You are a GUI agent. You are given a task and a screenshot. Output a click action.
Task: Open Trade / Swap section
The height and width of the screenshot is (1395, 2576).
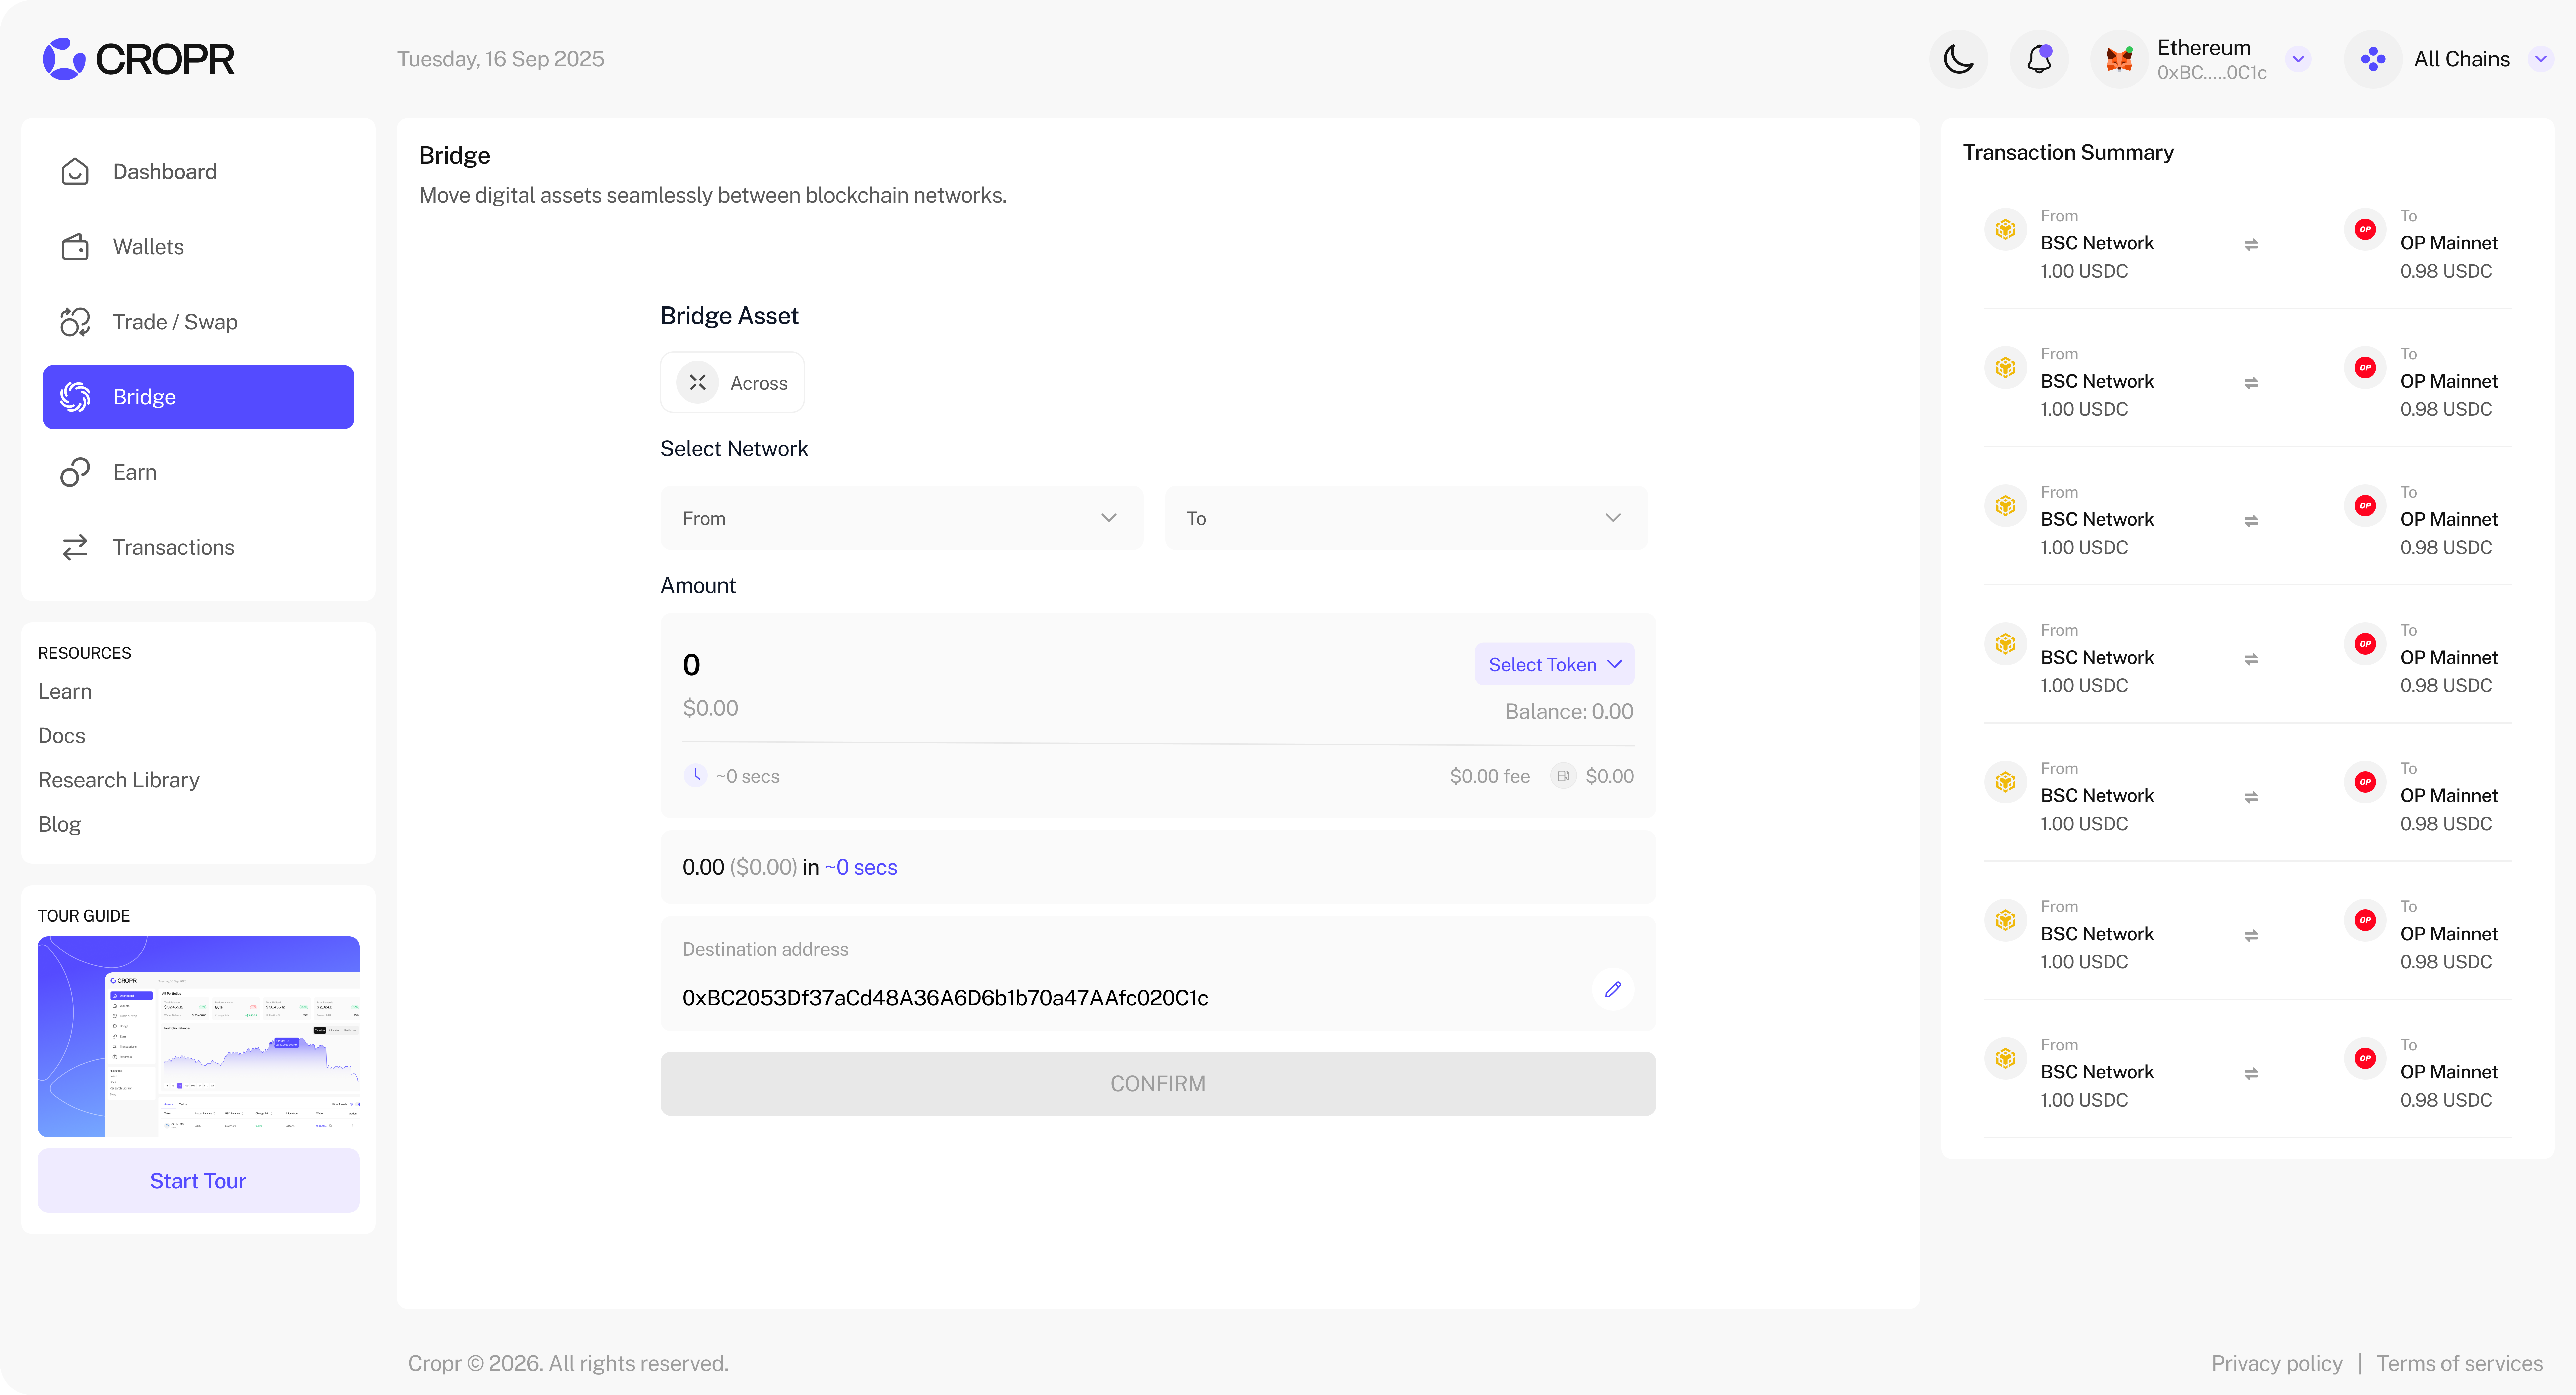(198, 322)
